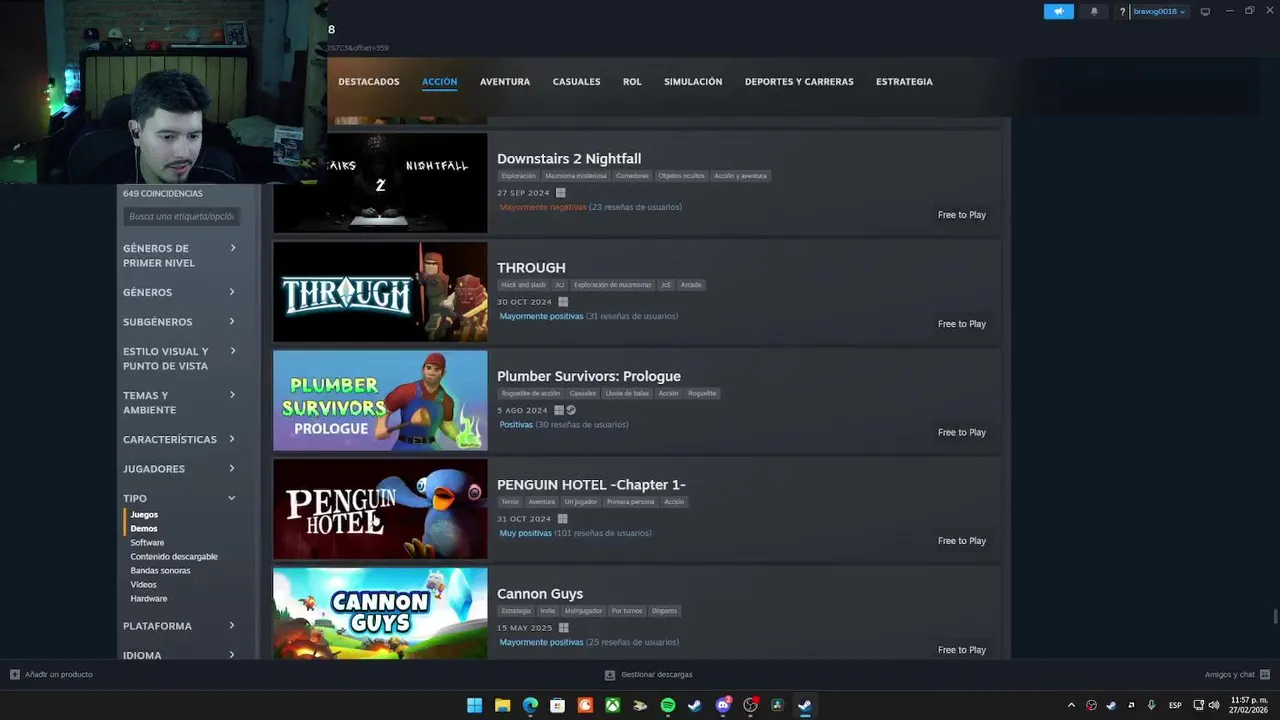Image resolution: width=1280 pixels, height=720 pixels.
Task: Click the tag search field
Action: (182, 216)
